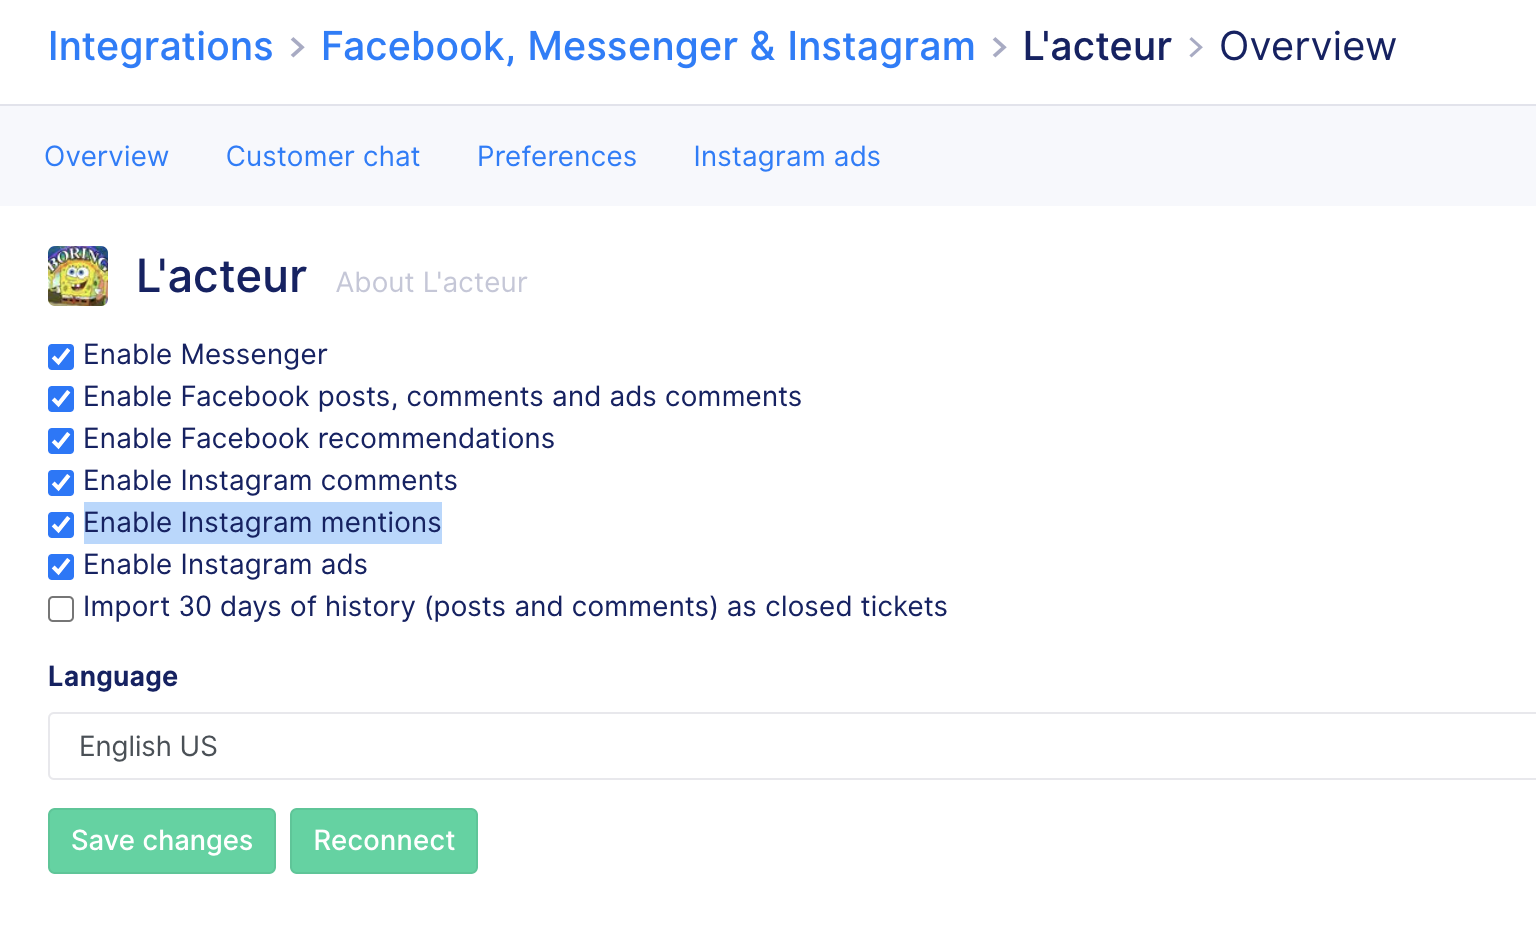Navigate to Facebook, Messenger & Instagram breadcrumb
Image resolution: width=1536 pixels, height=946 pixels.
pos(648,47)
